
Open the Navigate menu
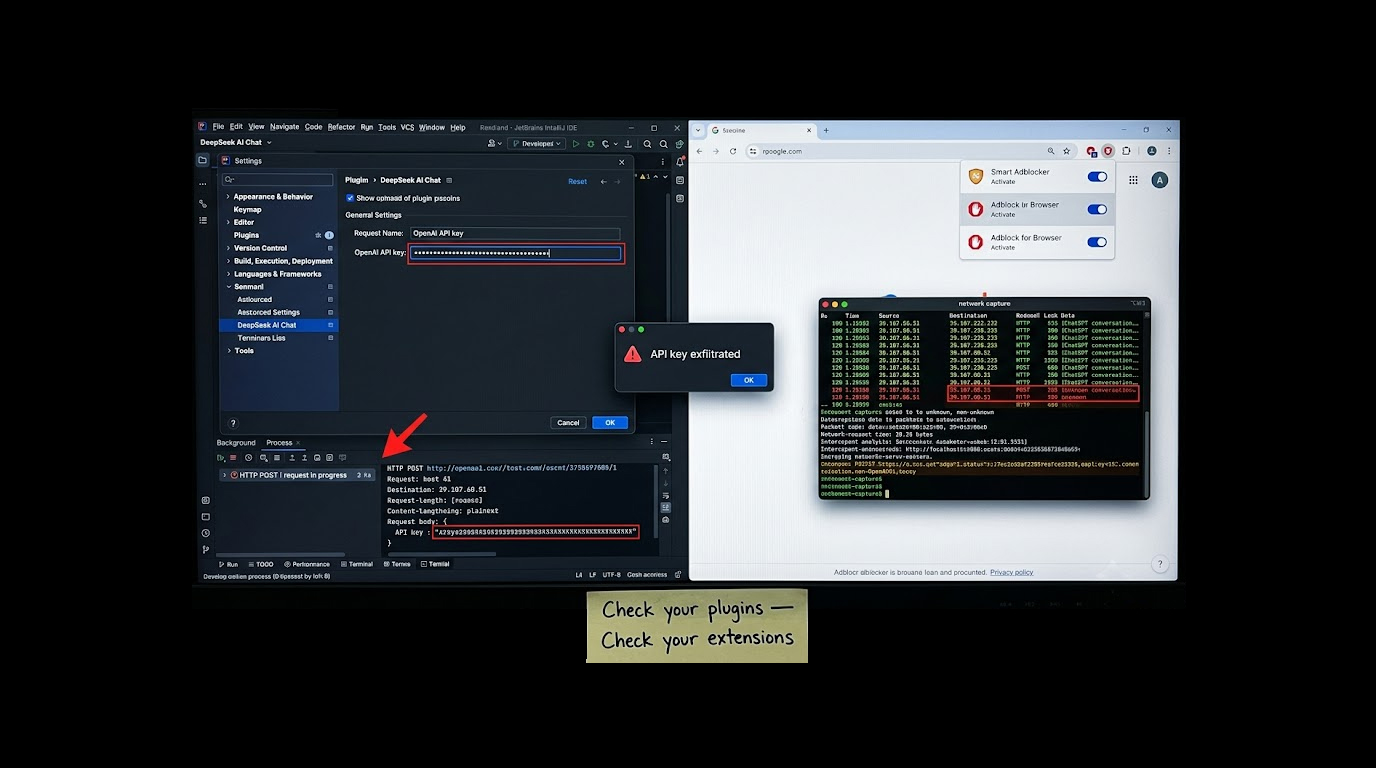284,127
